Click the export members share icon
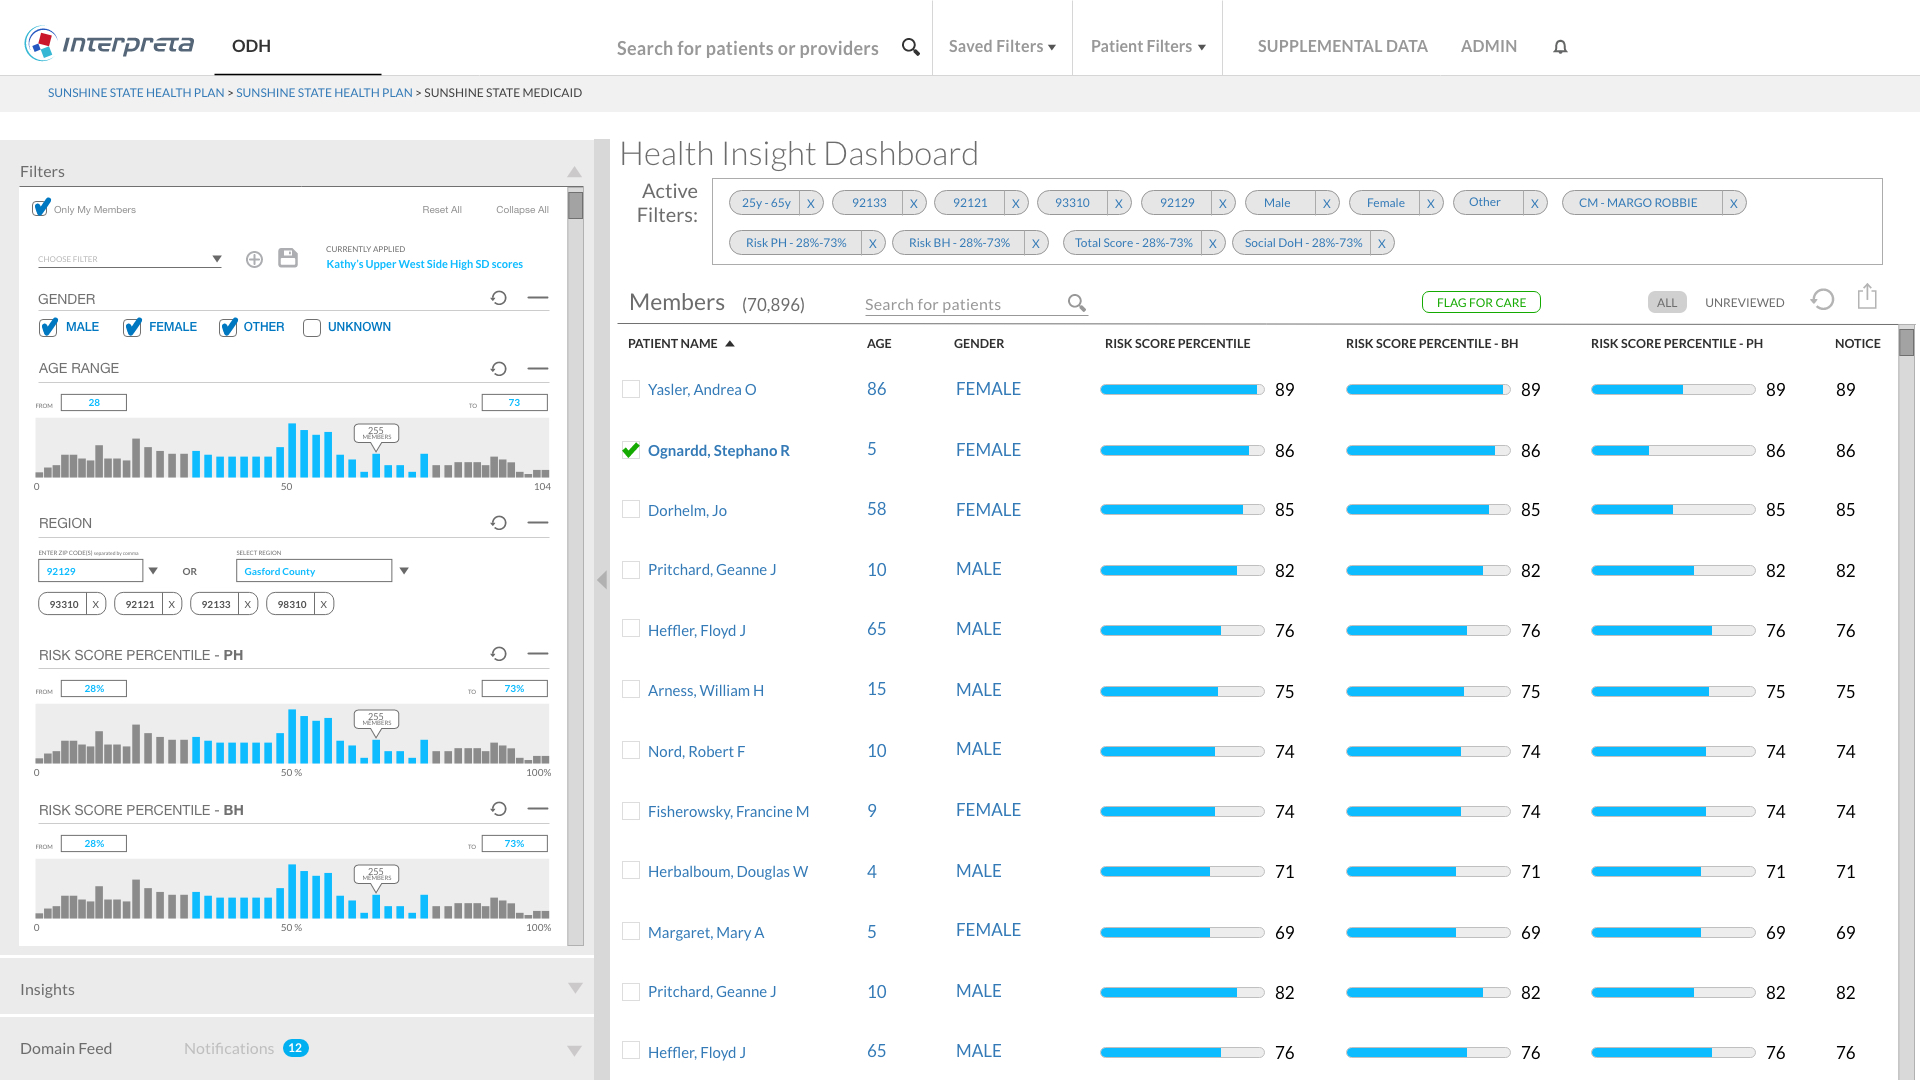 tap(1867, 297)
